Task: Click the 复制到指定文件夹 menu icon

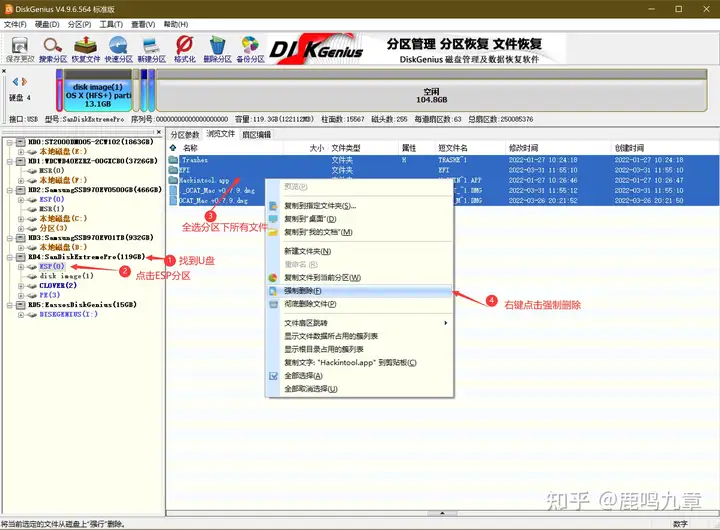Action: click(273, 206)
